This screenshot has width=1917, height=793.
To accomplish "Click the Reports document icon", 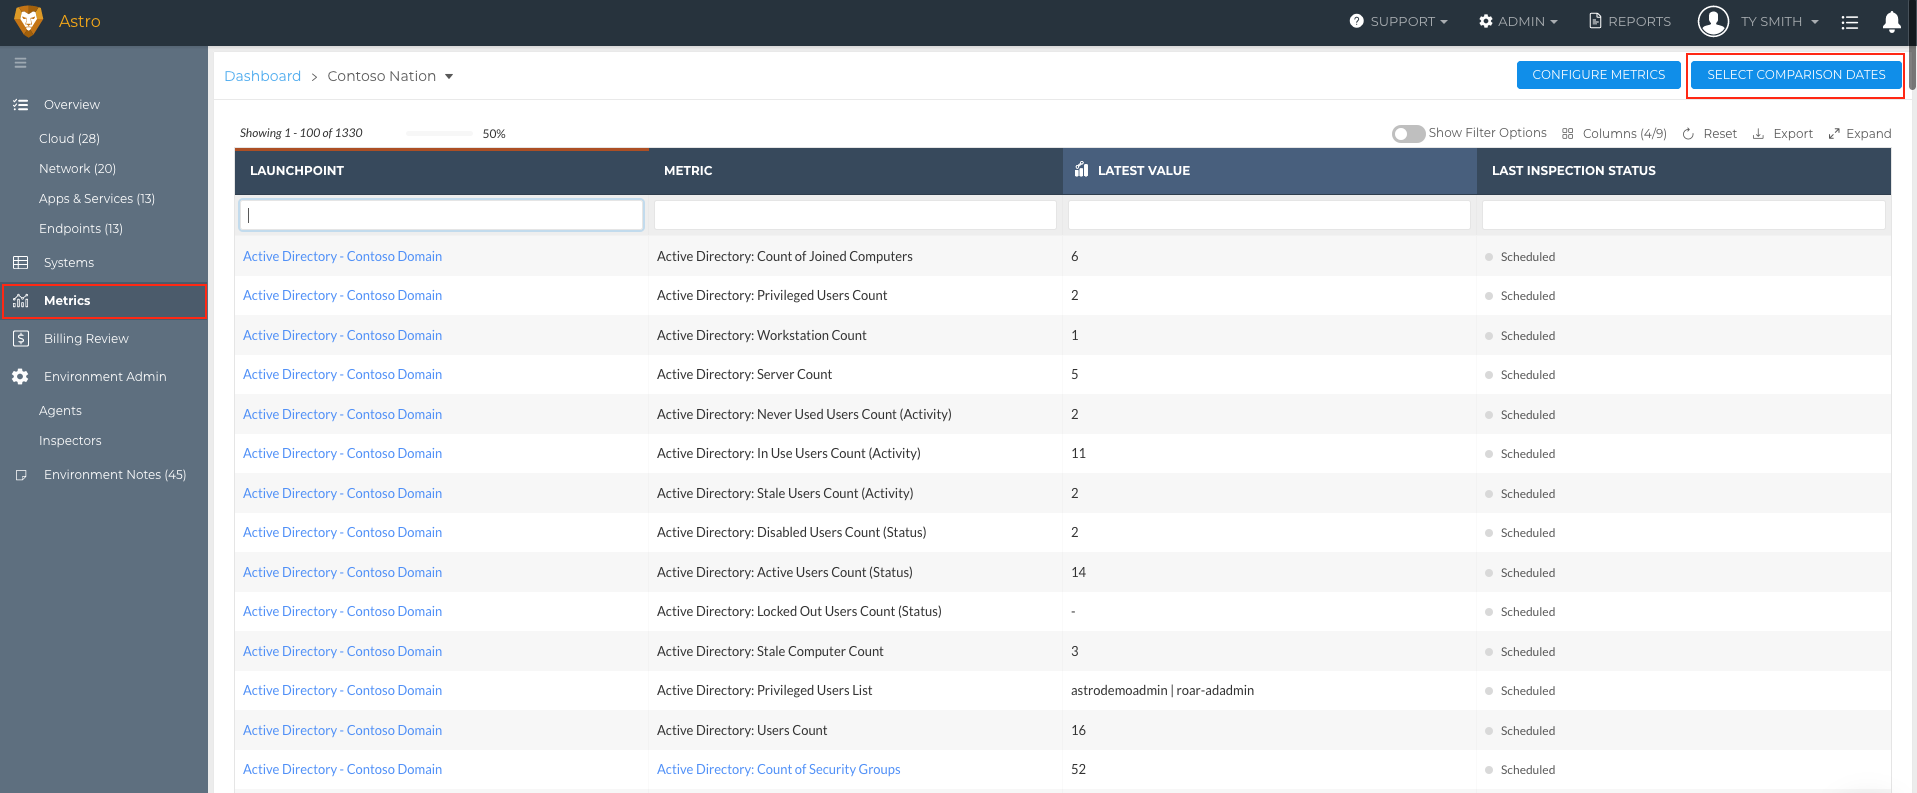I will (1595, 21).
